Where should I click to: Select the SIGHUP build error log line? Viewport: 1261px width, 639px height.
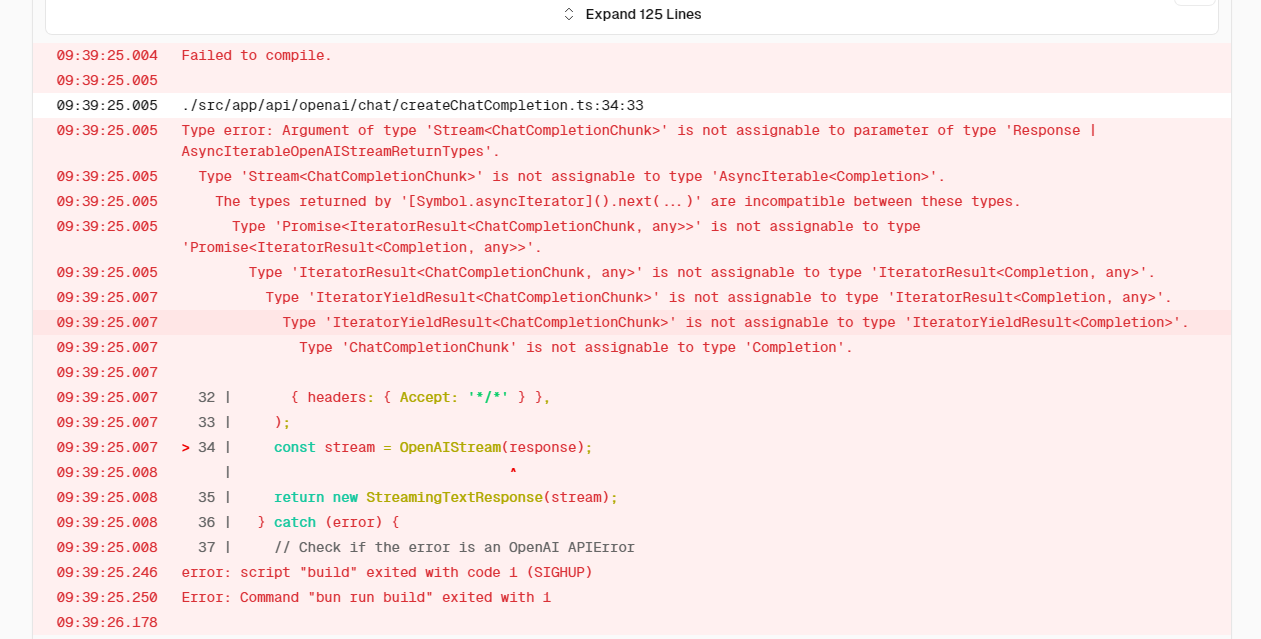pyautogui.click(x=385, y=572)
